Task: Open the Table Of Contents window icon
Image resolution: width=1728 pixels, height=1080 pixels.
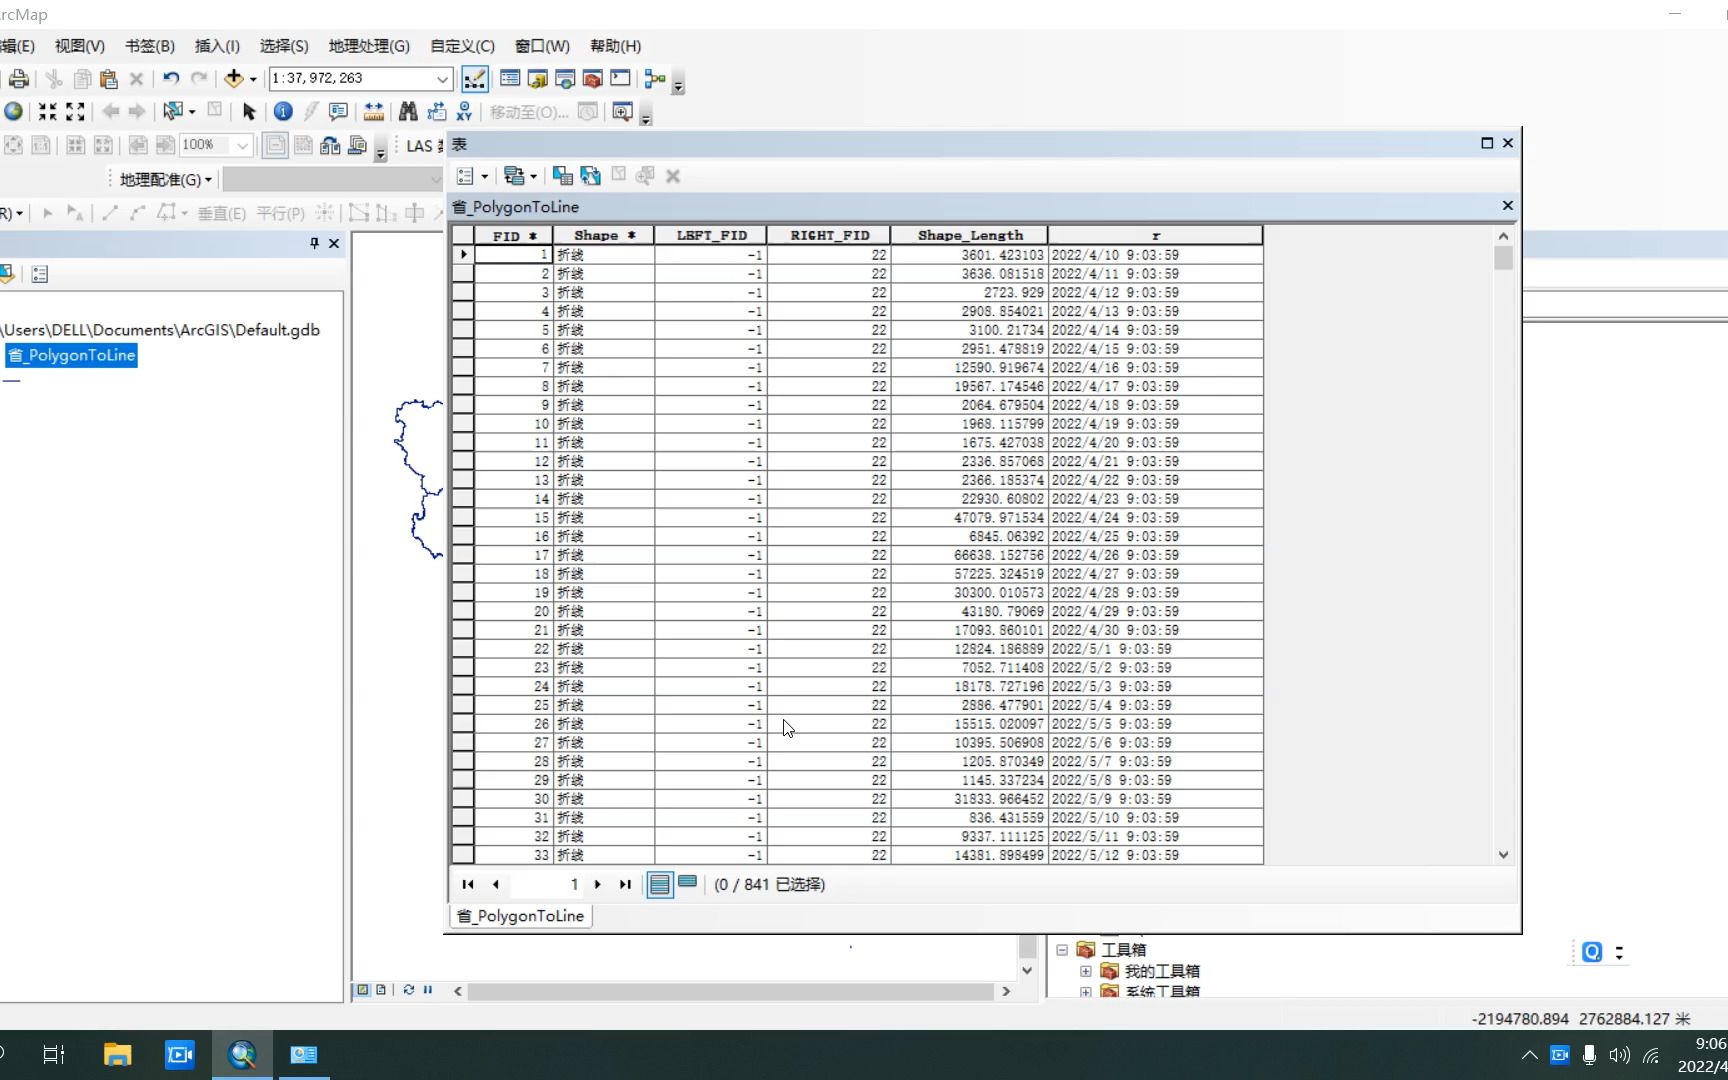Action: pyautogui.click(x=510, y=79)
